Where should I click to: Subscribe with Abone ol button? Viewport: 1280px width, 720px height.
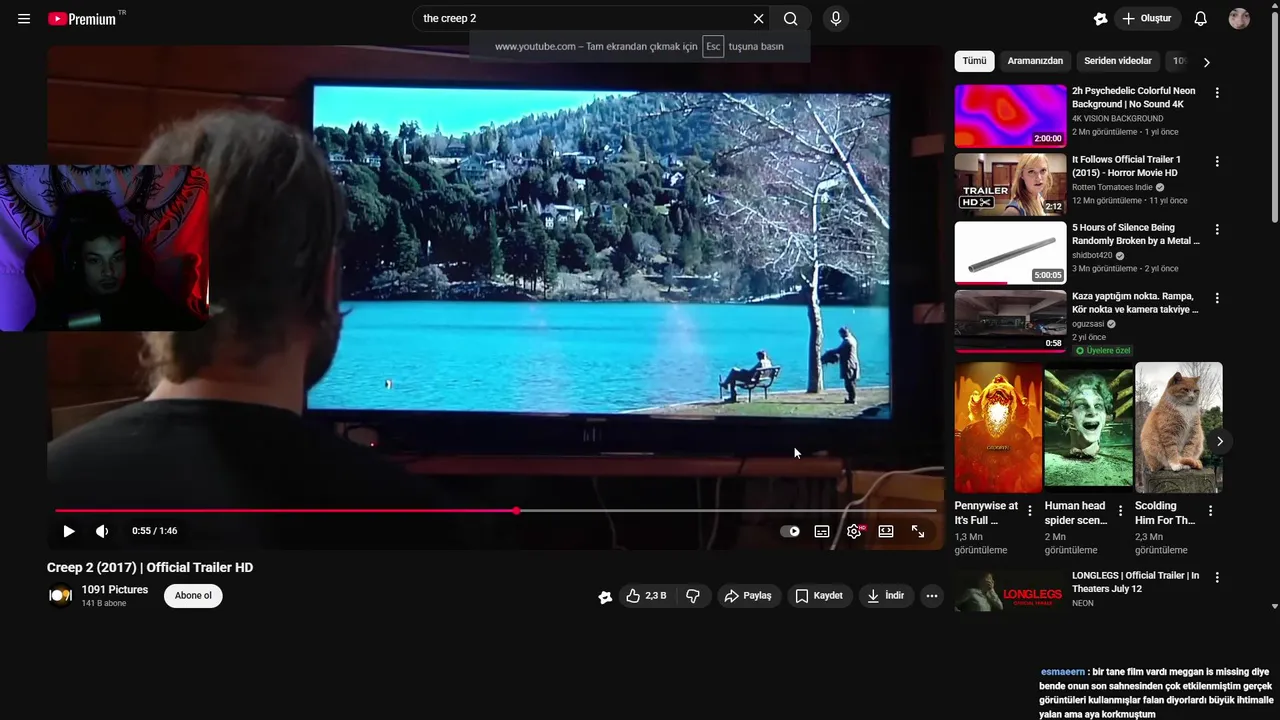point(193,596)
